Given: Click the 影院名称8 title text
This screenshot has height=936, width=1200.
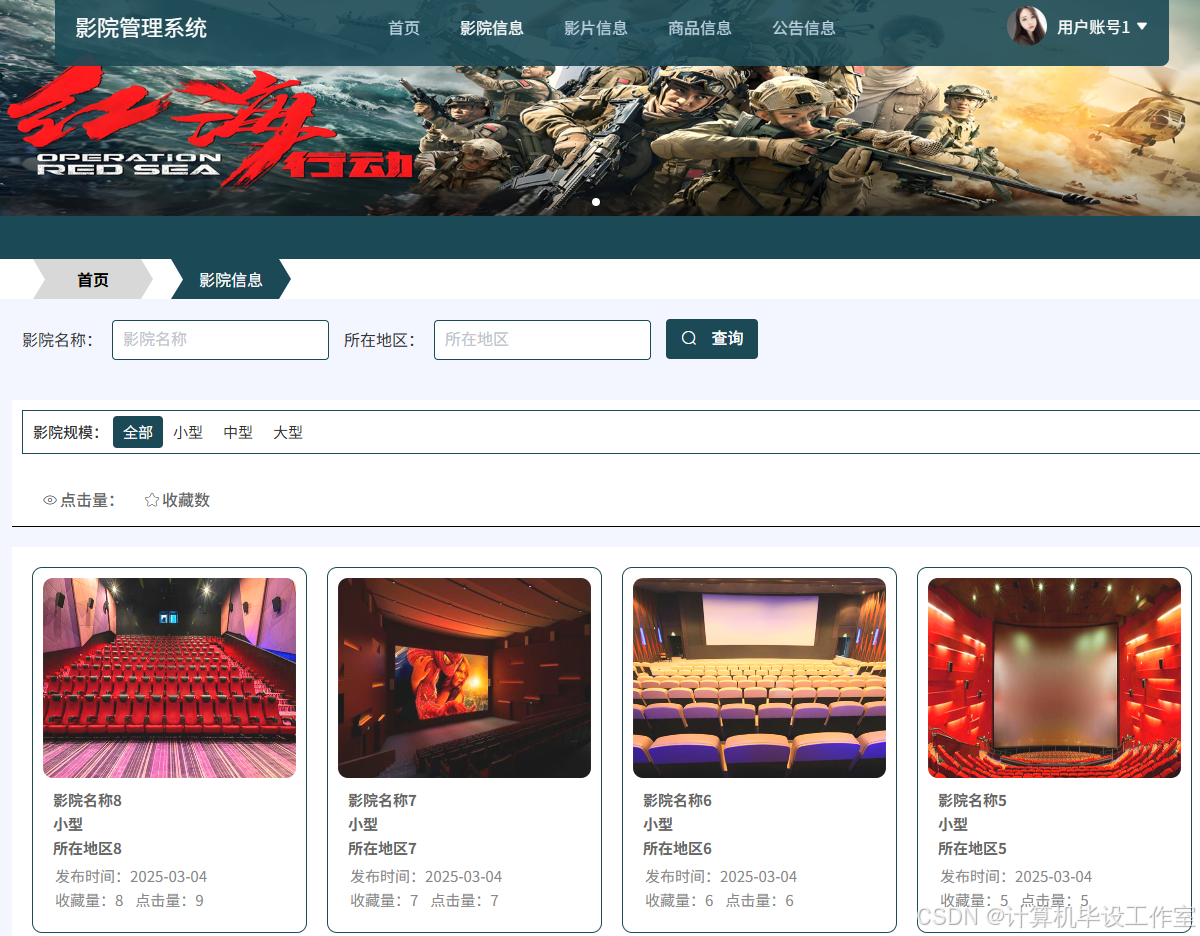Looking at the screenshot, I should (87, 800).
